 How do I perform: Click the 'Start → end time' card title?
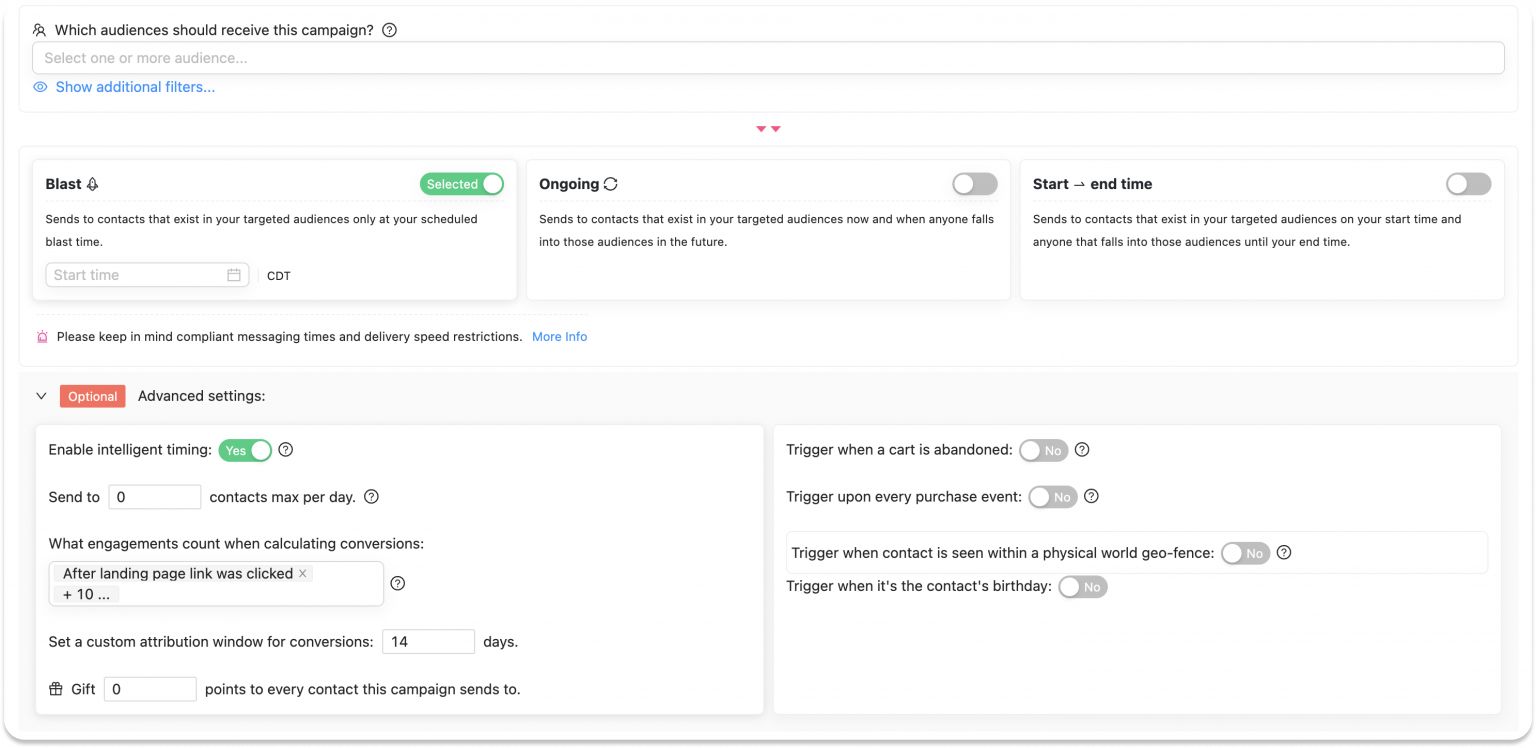1092,184
